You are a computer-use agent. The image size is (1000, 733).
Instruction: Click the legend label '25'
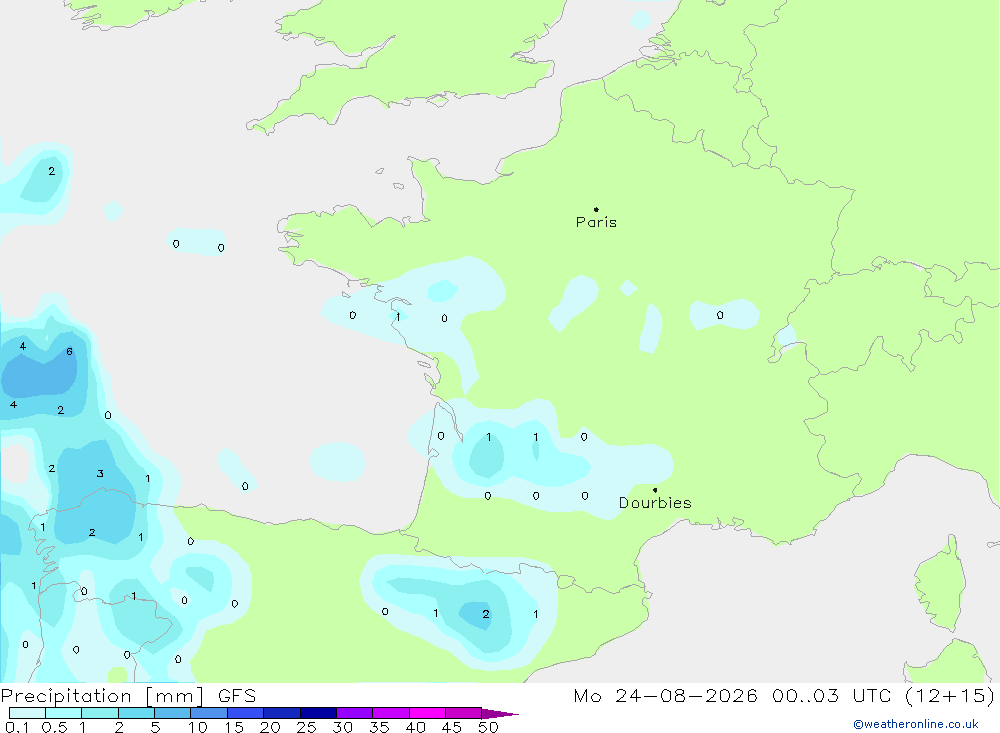[306, 727]
